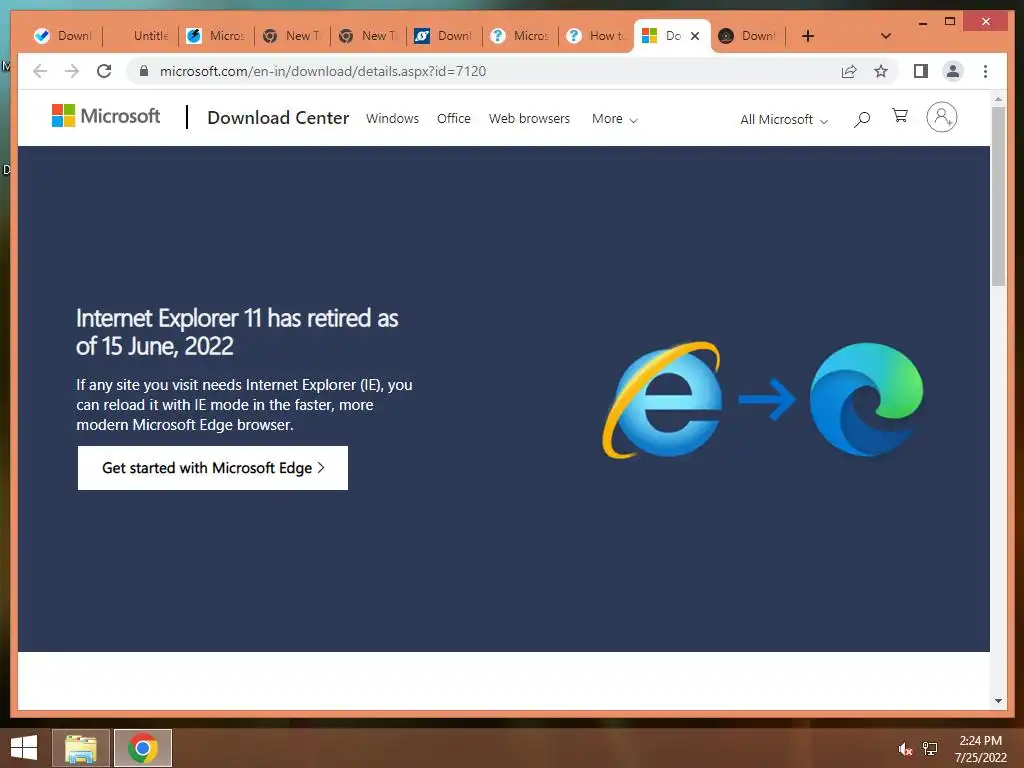This screenshot has width=1024, height=768.
Task: View site security lock info
Action: click(144, 71)
